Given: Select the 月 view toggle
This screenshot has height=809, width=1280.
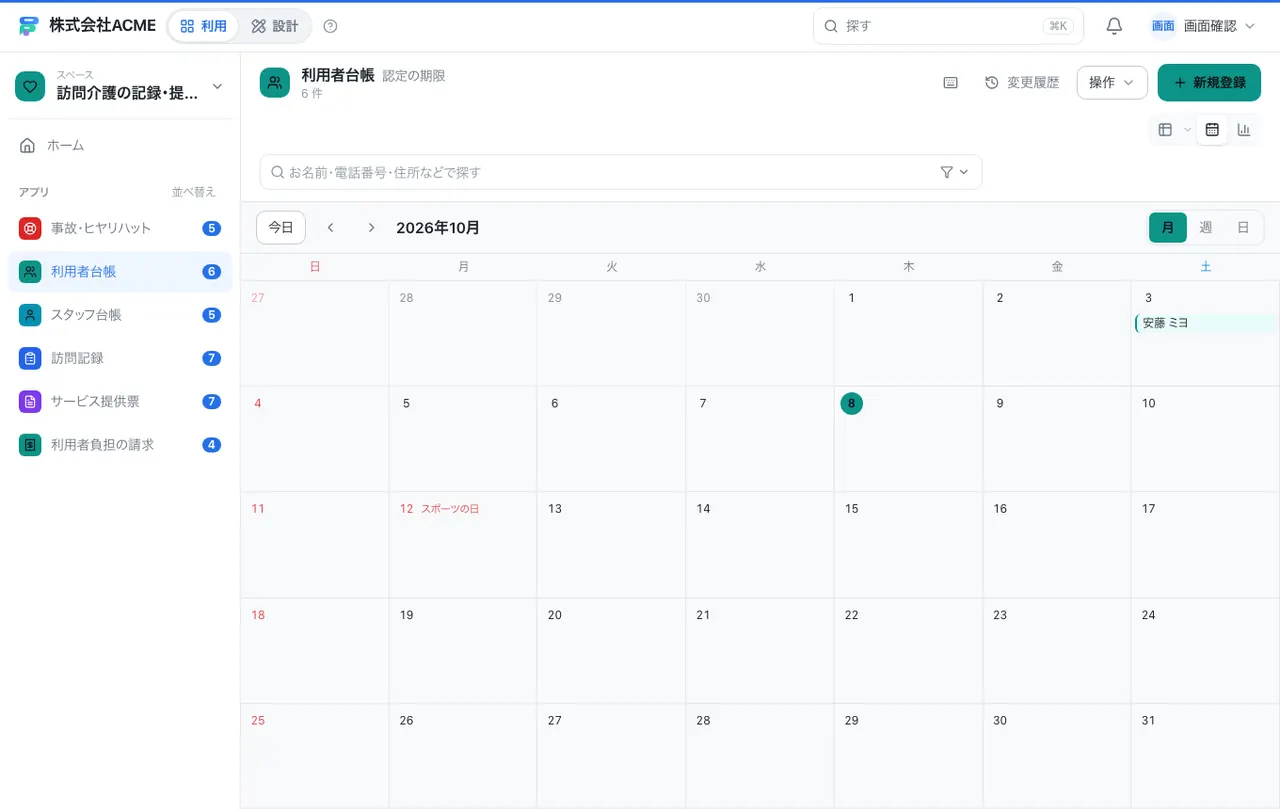Looking at the screenshot, I should pyautogui.click(x=1168, y=227).
